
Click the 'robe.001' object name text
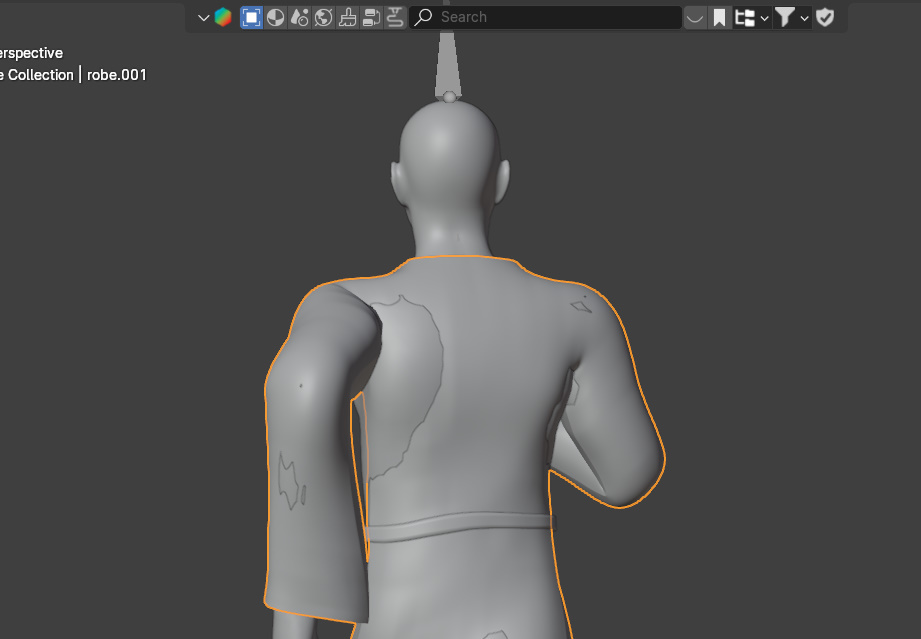[x=116, y=75]
